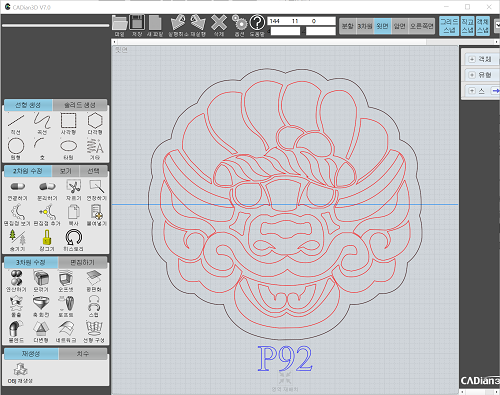
Task: Toggle object snap (객체 스냅) button
Action: tap(483, 26)
